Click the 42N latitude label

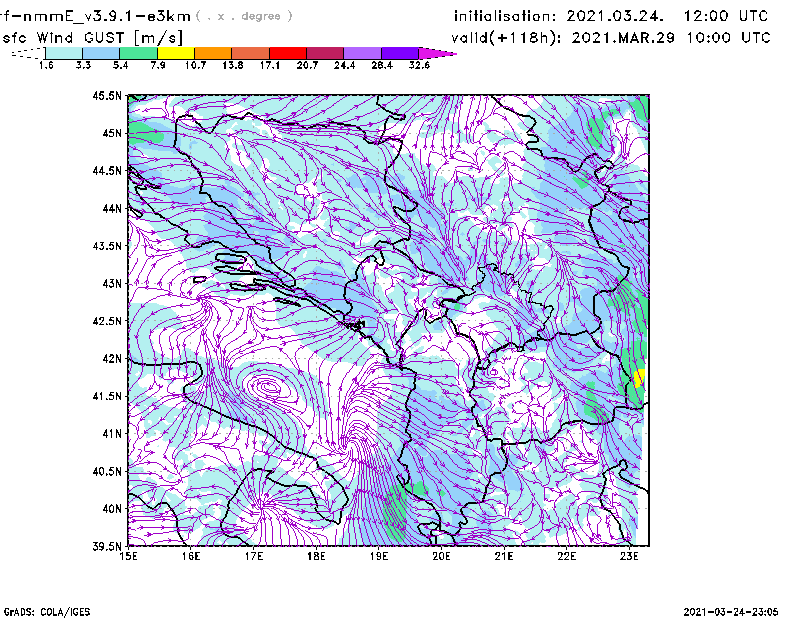pos(112,359)
